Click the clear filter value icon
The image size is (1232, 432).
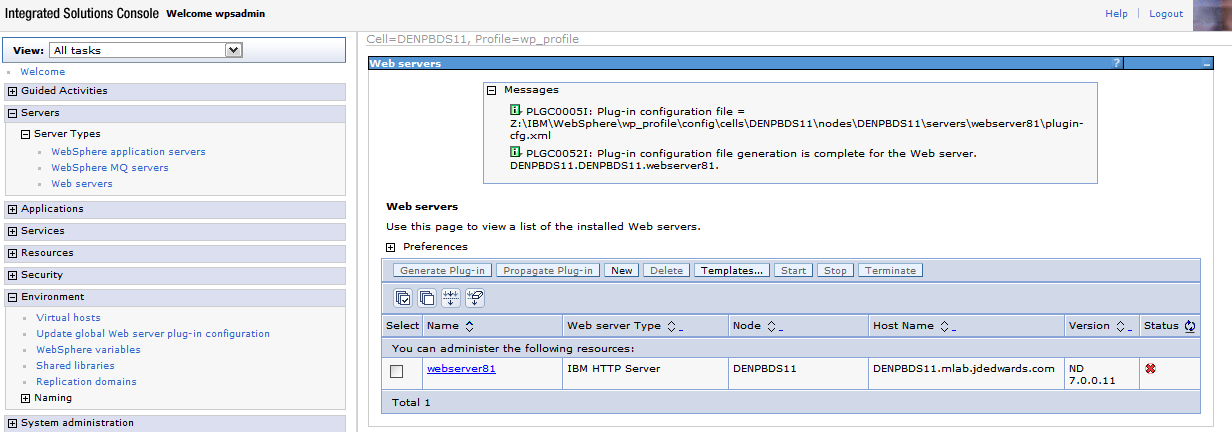475,297
